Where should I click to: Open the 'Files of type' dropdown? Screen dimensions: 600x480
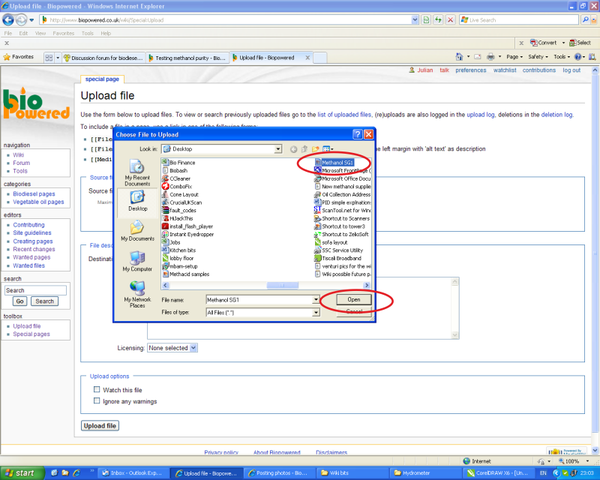313,312
